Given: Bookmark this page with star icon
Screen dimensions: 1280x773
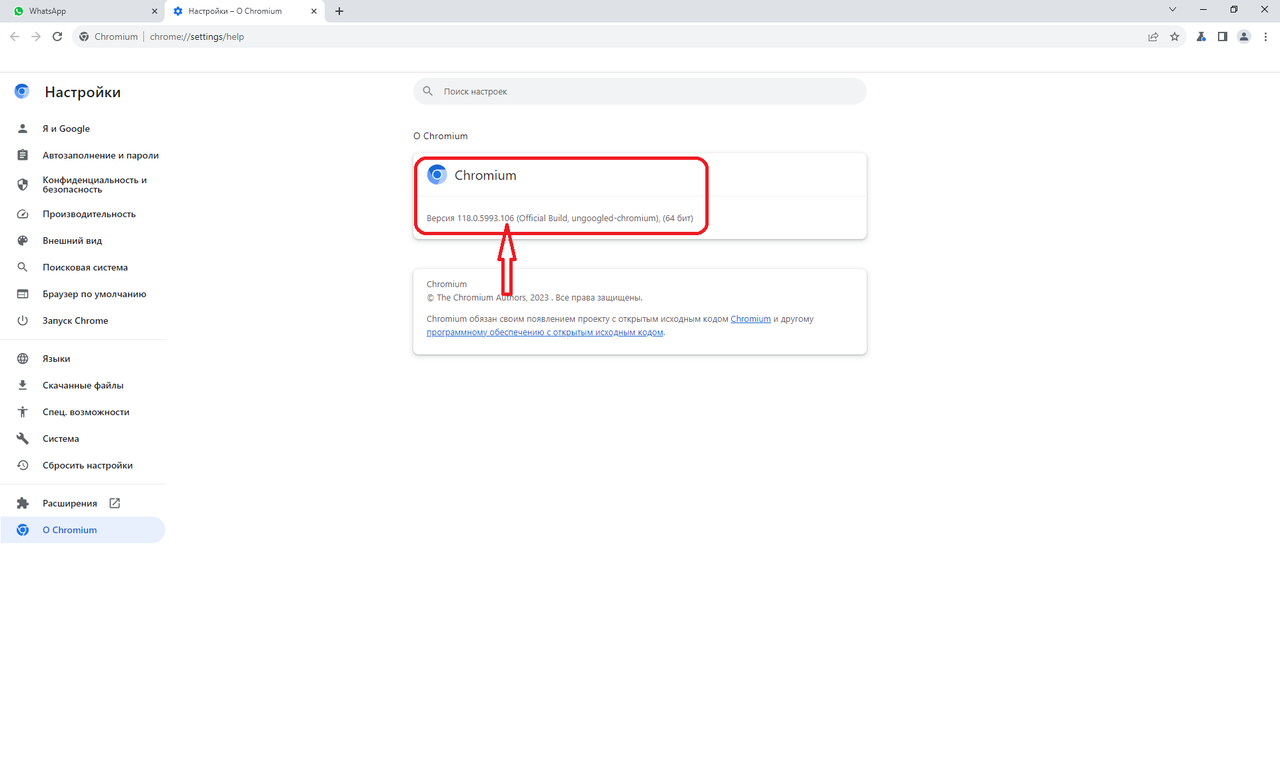Looking at the screenshot, I should coord(1175,37).
